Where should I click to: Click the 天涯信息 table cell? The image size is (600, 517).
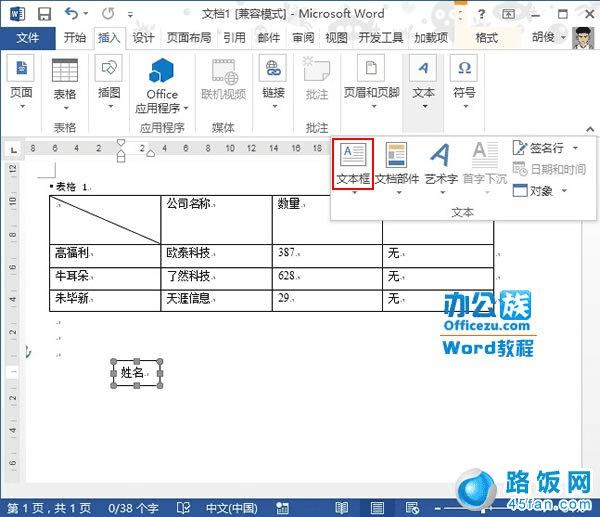216,301
